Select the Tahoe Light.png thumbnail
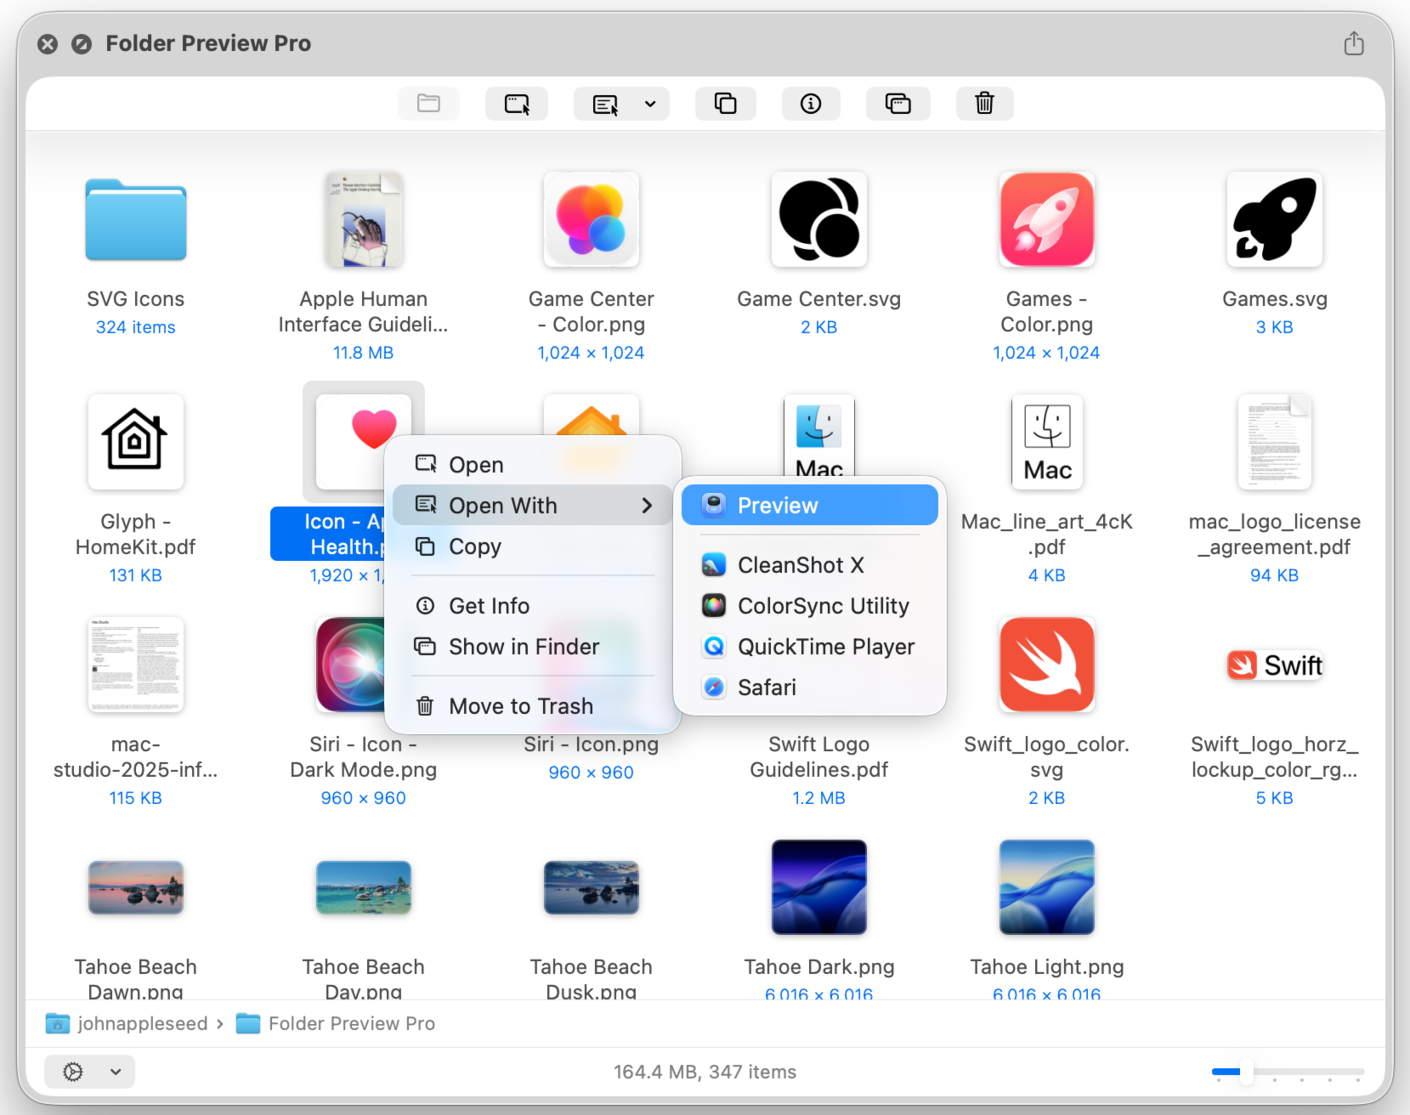 click(1047, 888)
